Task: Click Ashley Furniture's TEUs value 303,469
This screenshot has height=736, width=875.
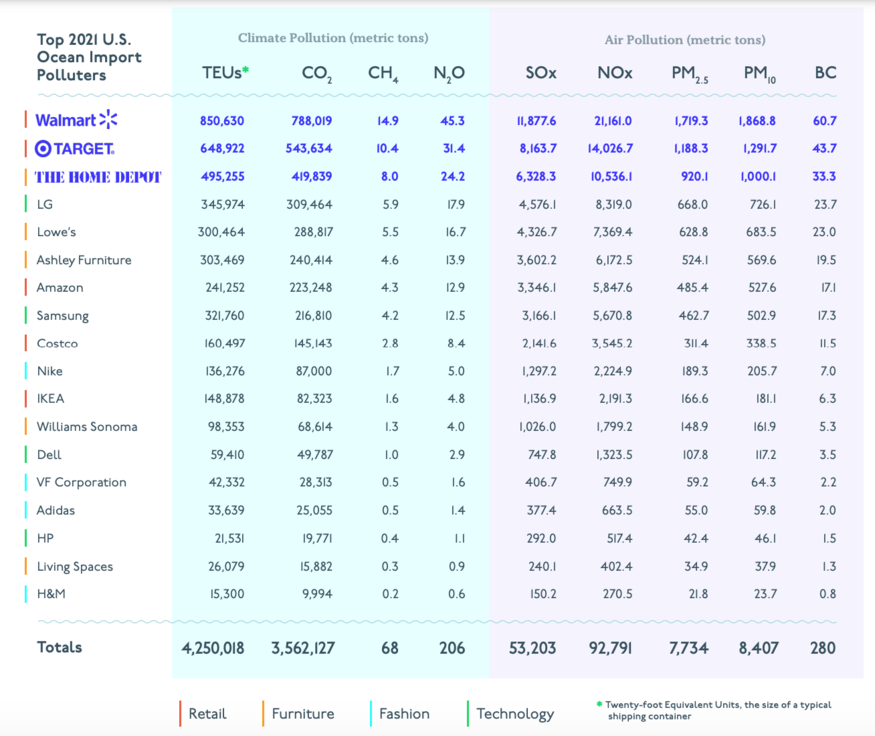Action: tap(222, 260)
